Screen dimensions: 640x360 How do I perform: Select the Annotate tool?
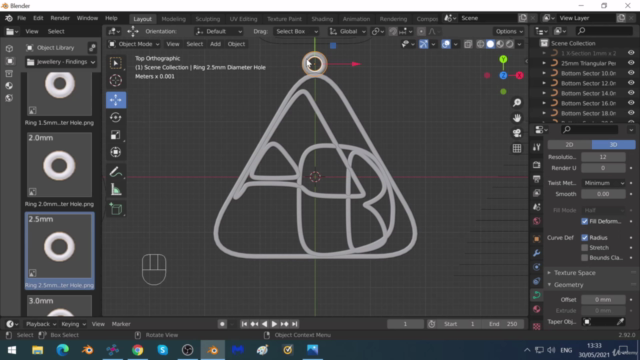pyautogui.click(x=116, y=172)
